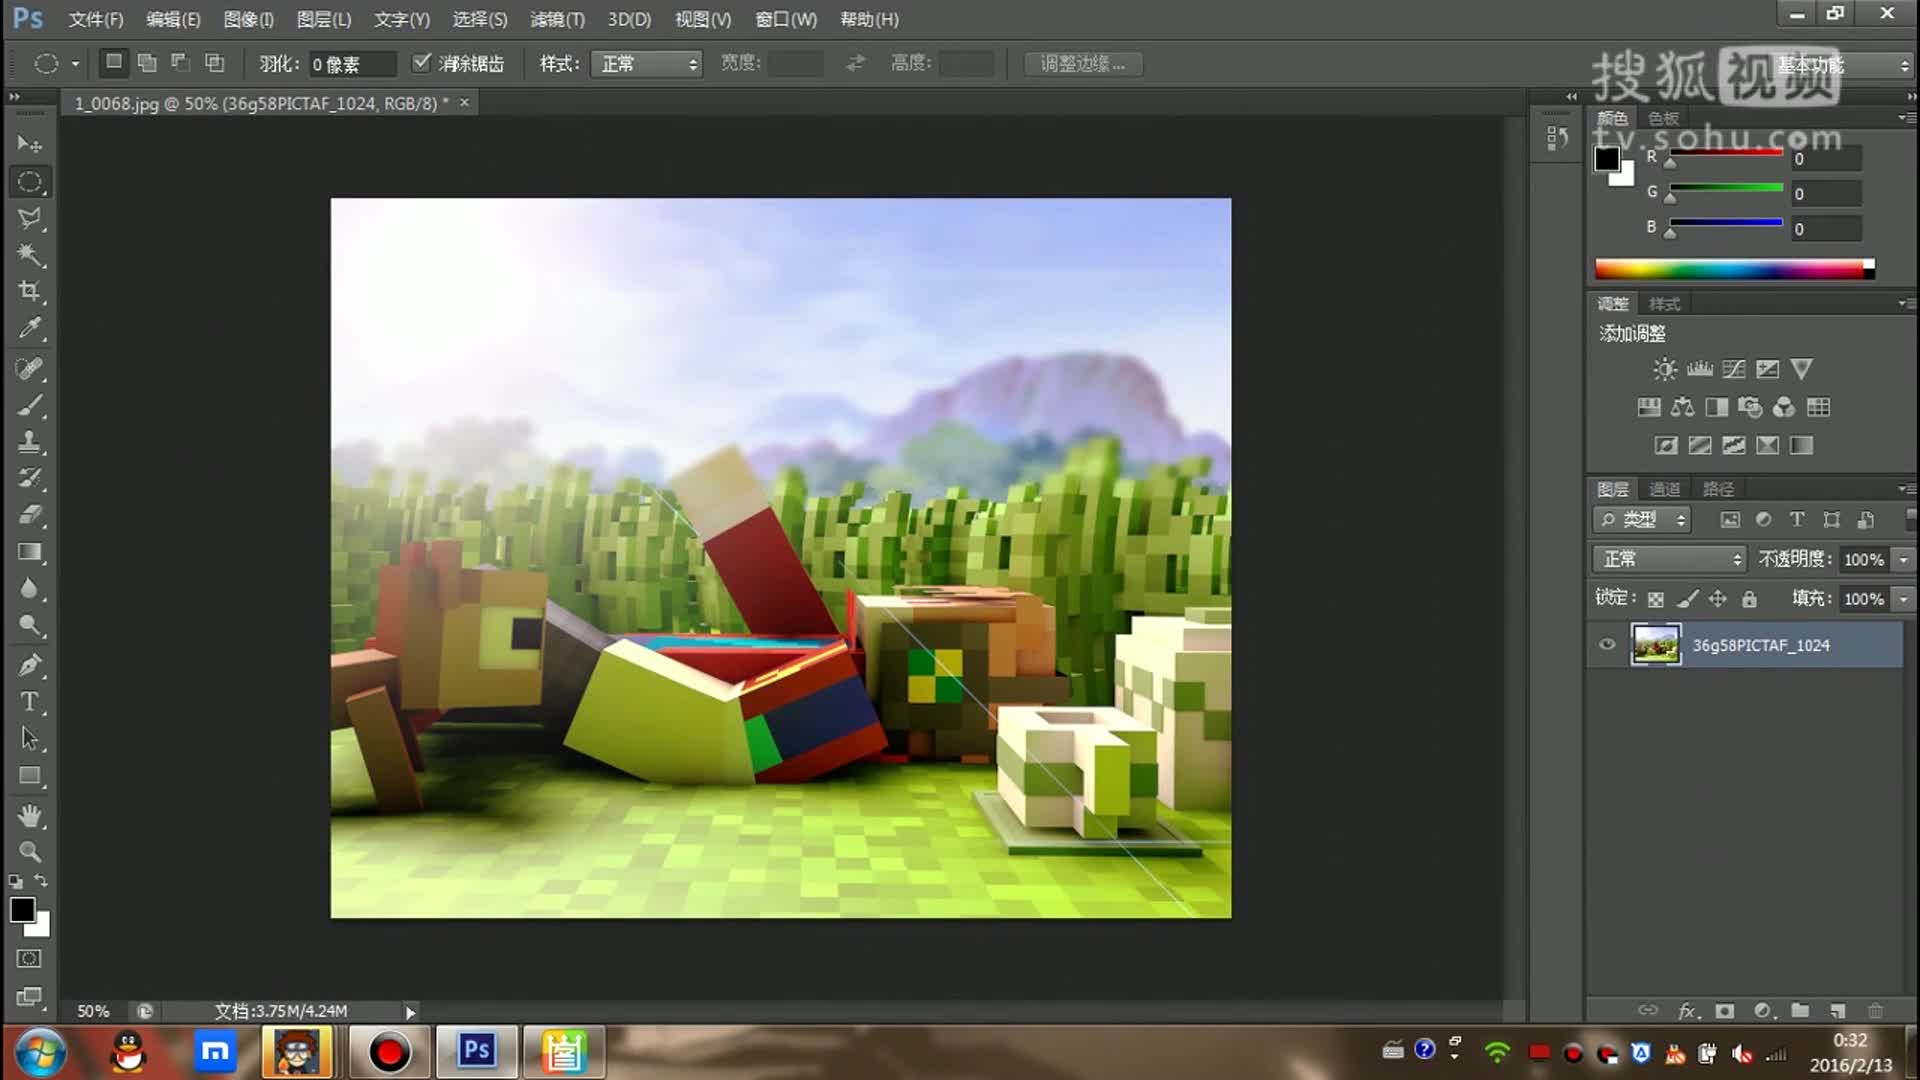Open the layer blend mode dropdown
Image resolution: width=1920 pixels, height=1080 pixels.
1669,559
